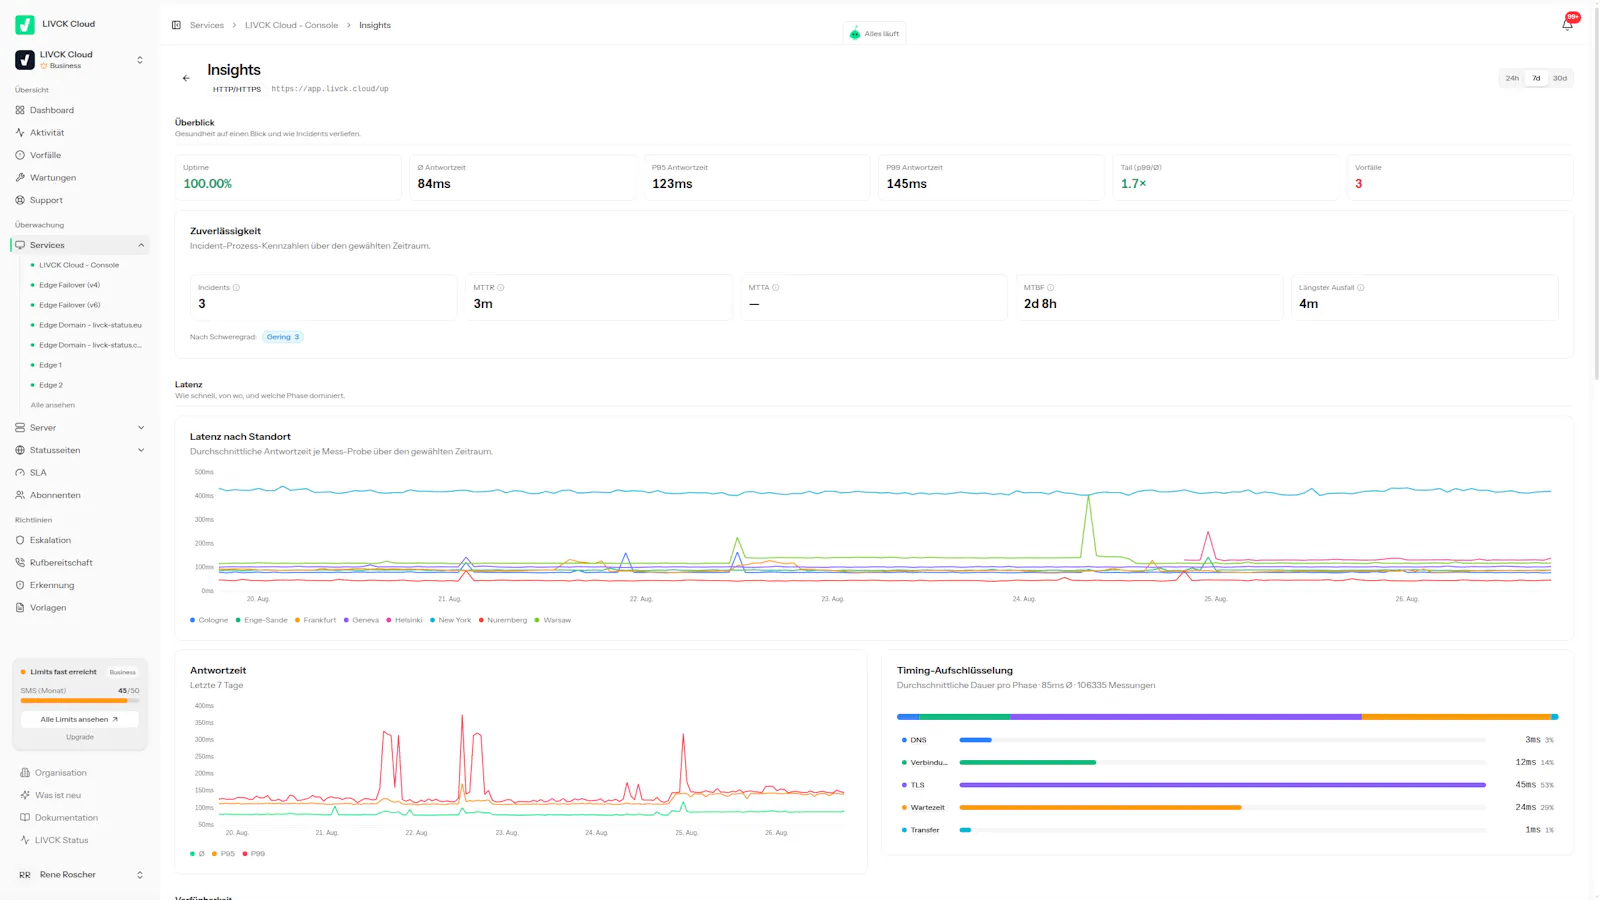The width and height of the screenshot is (1600, 900).
Task: Expand the Statusseiten section chevron
Action: click(x=141, y=450)
